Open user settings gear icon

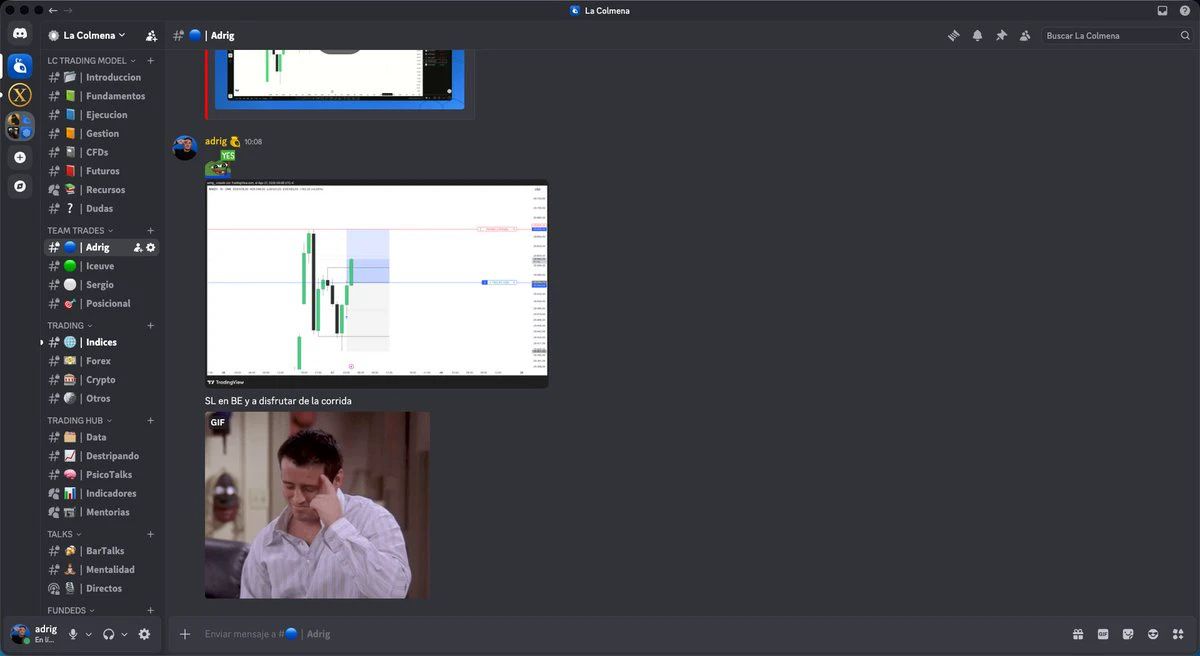coord(144,634)
